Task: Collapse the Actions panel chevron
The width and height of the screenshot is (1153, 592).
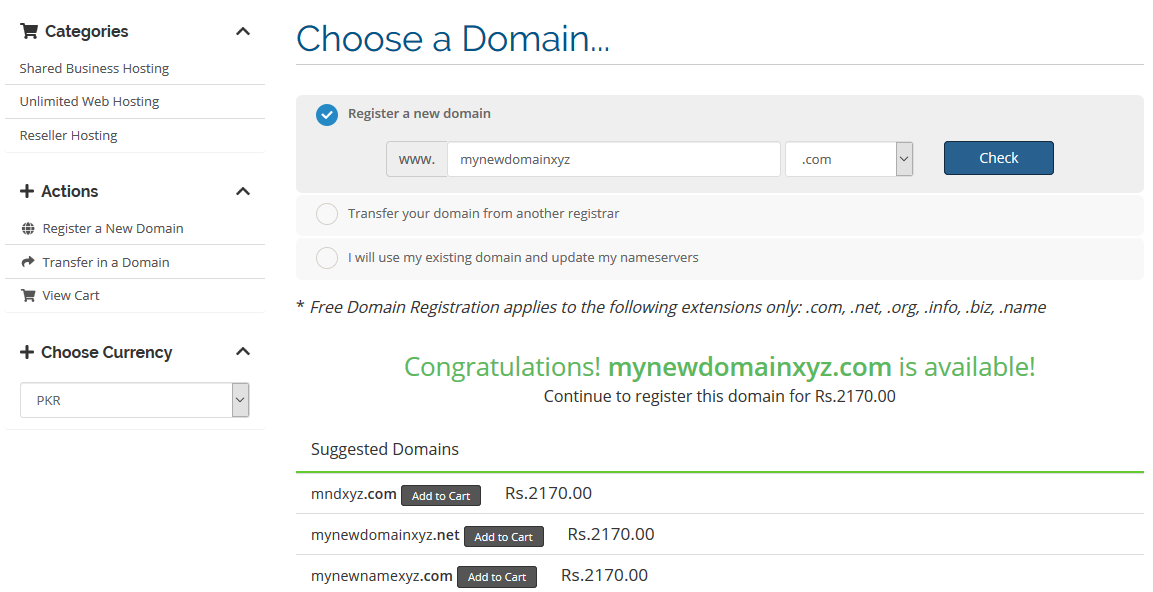Action: pyautogui.click(x=243, y=191)
